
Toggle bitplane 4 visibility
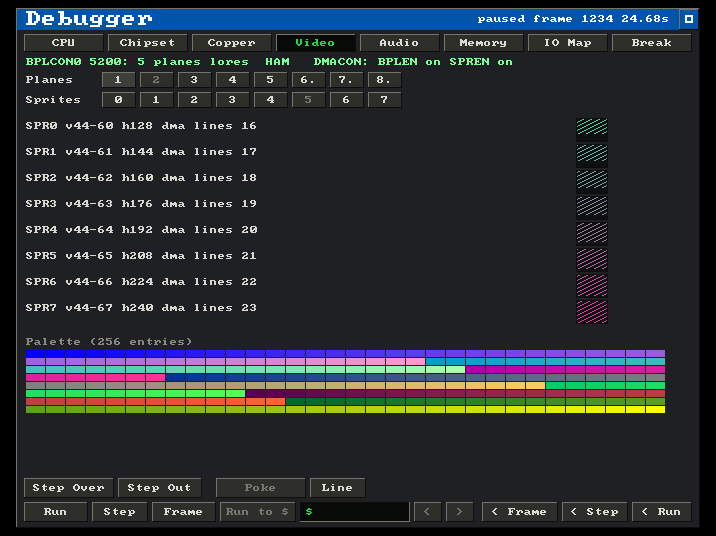point(232,80)
